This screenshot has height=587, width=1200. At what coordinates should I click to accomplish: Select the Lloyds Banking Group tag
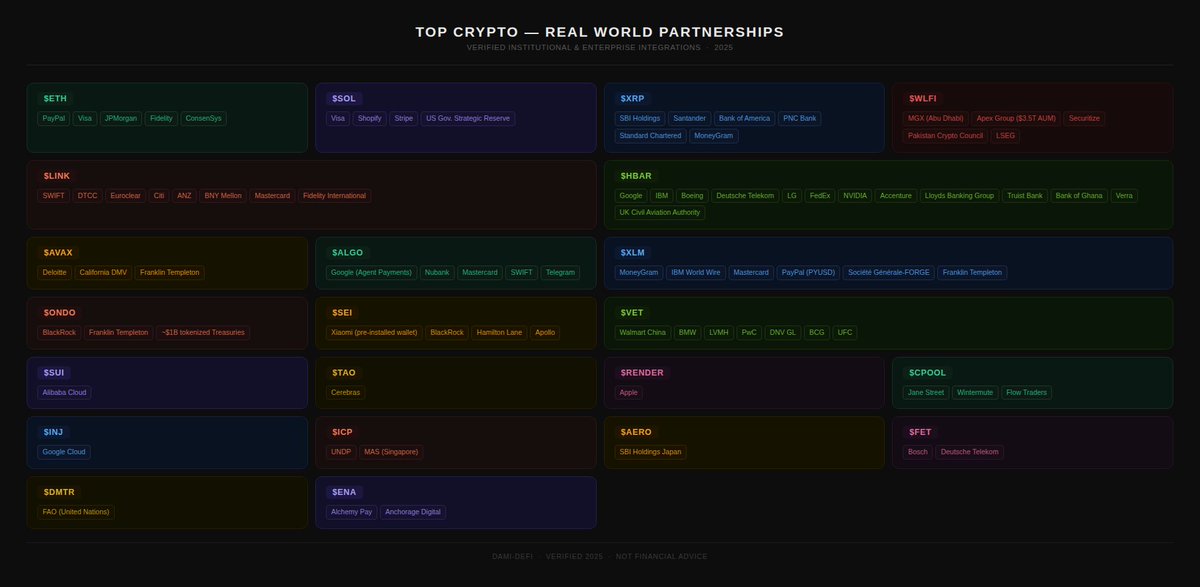[x=958, y=195]
